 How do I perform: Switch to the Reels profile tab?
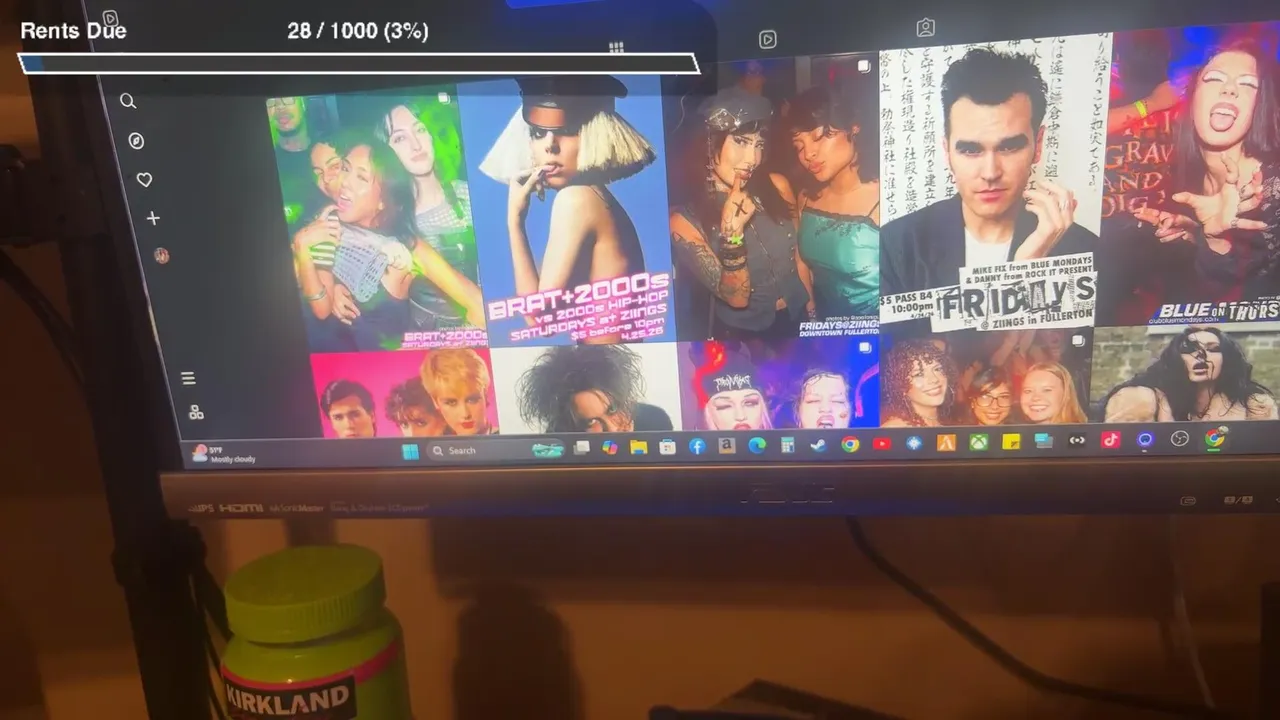point(767,39)
